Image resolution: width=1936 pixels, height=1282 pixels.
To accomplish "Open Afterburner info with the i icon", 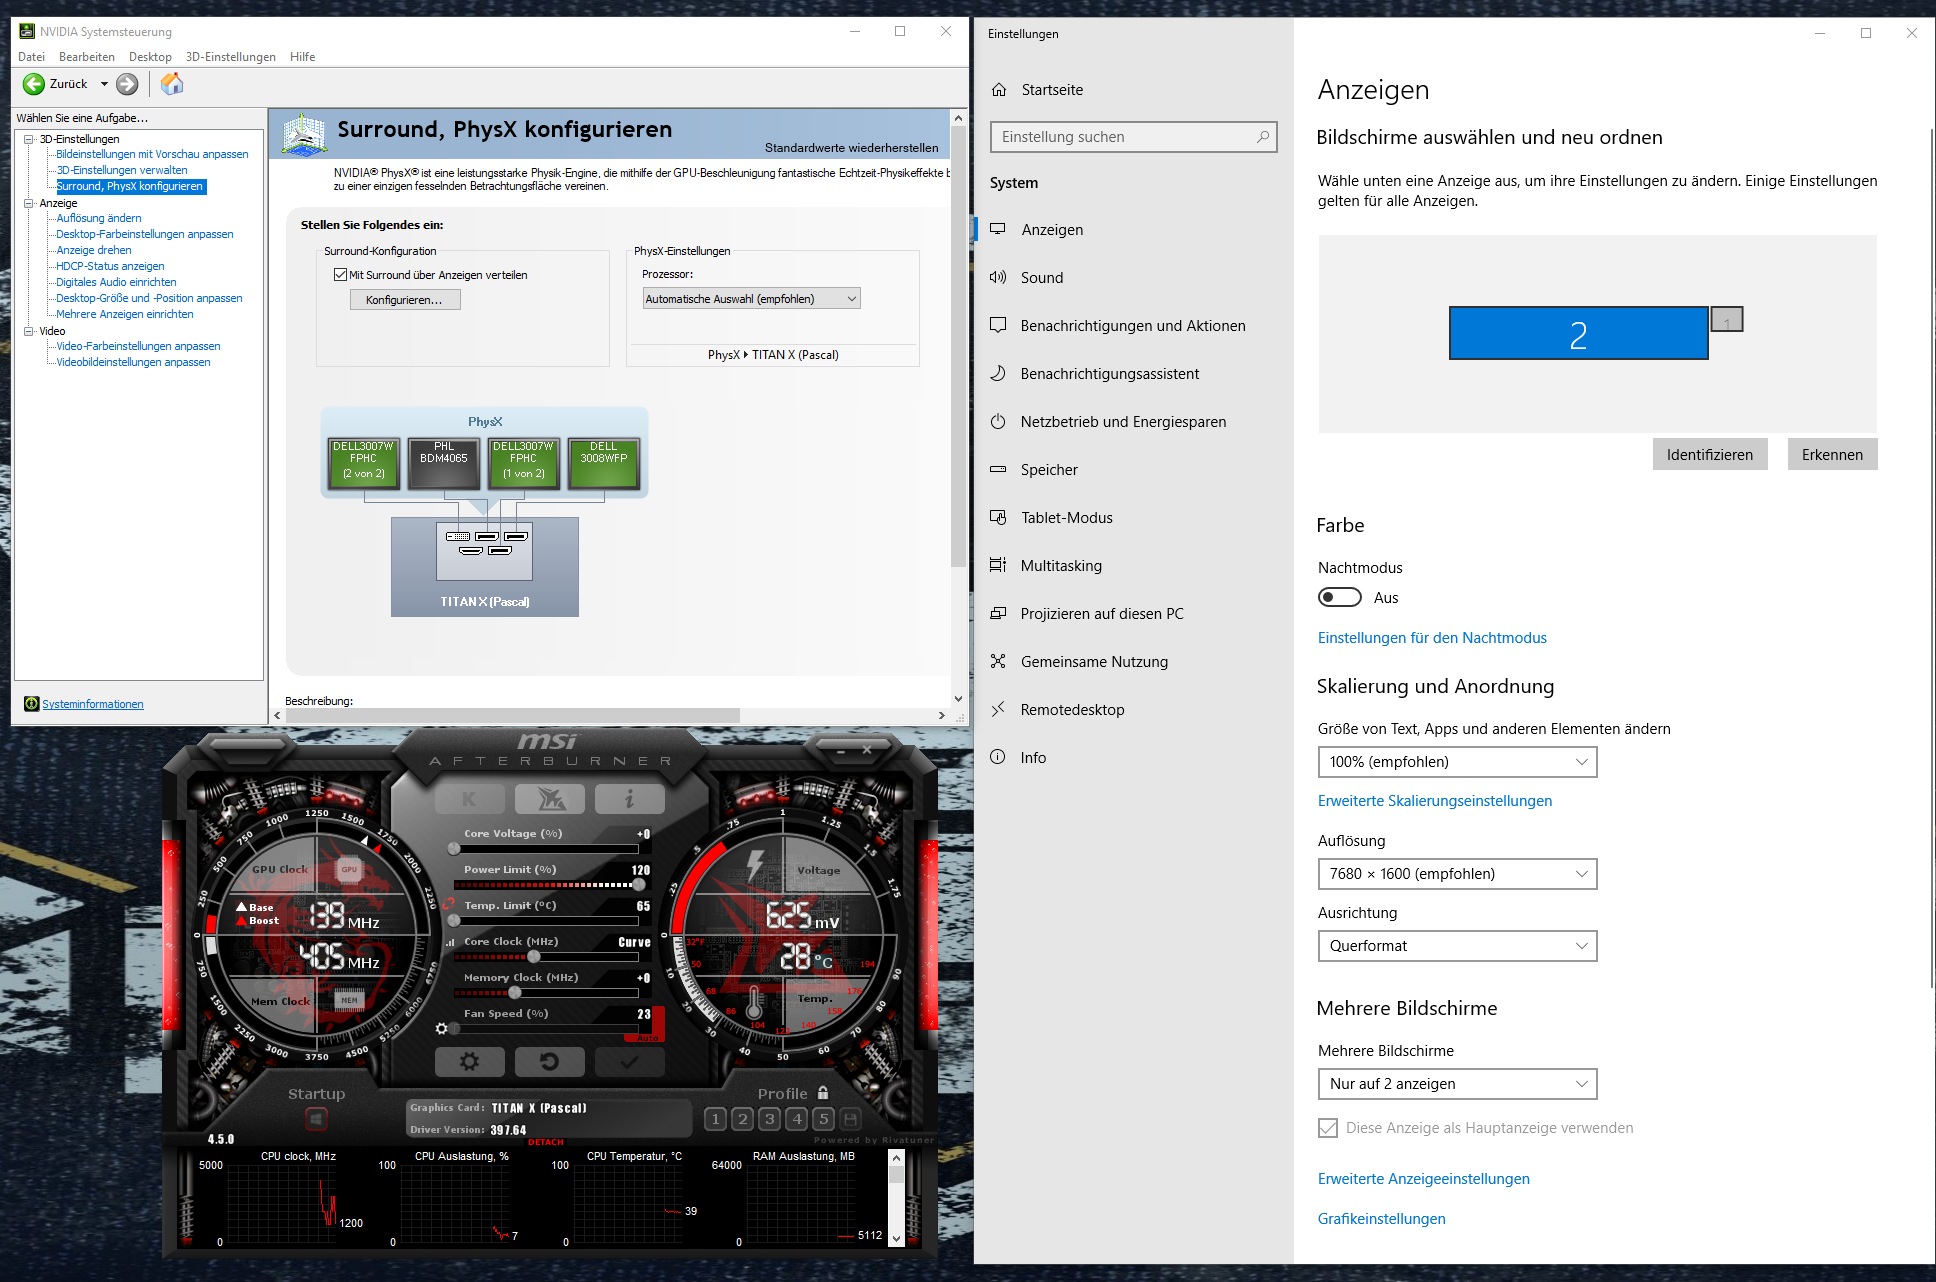I will [629, 798].
